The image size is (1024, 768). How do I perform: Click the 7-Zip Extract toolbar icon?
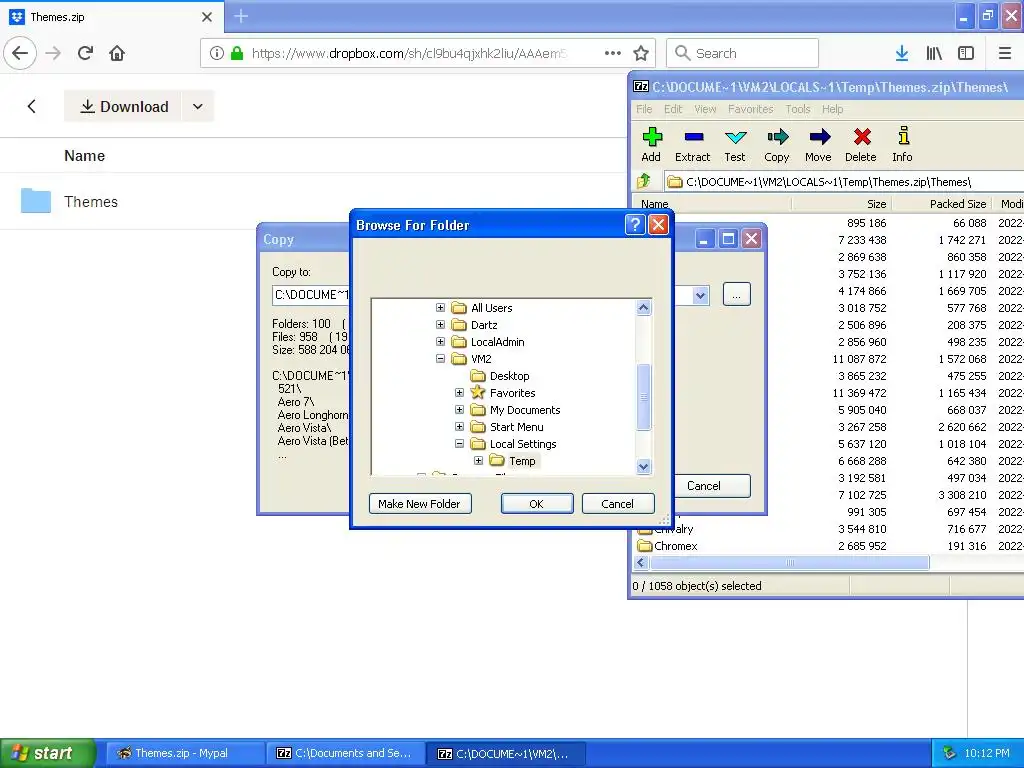(x=693, y=137)
